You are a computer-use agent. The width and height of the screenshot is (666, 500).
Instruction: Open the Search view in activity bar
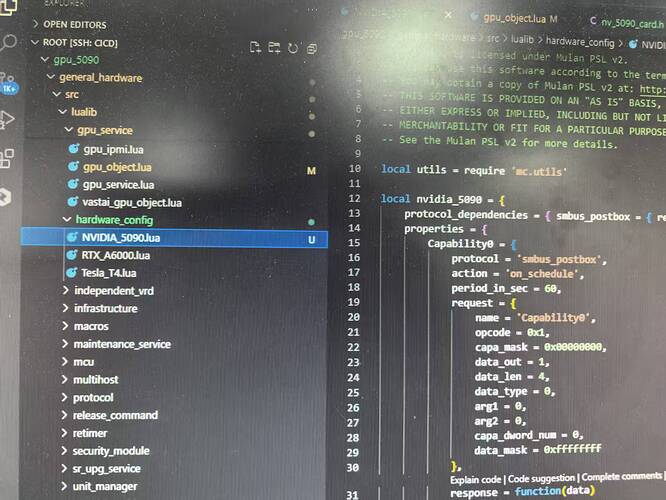click(x=10, y=42)
